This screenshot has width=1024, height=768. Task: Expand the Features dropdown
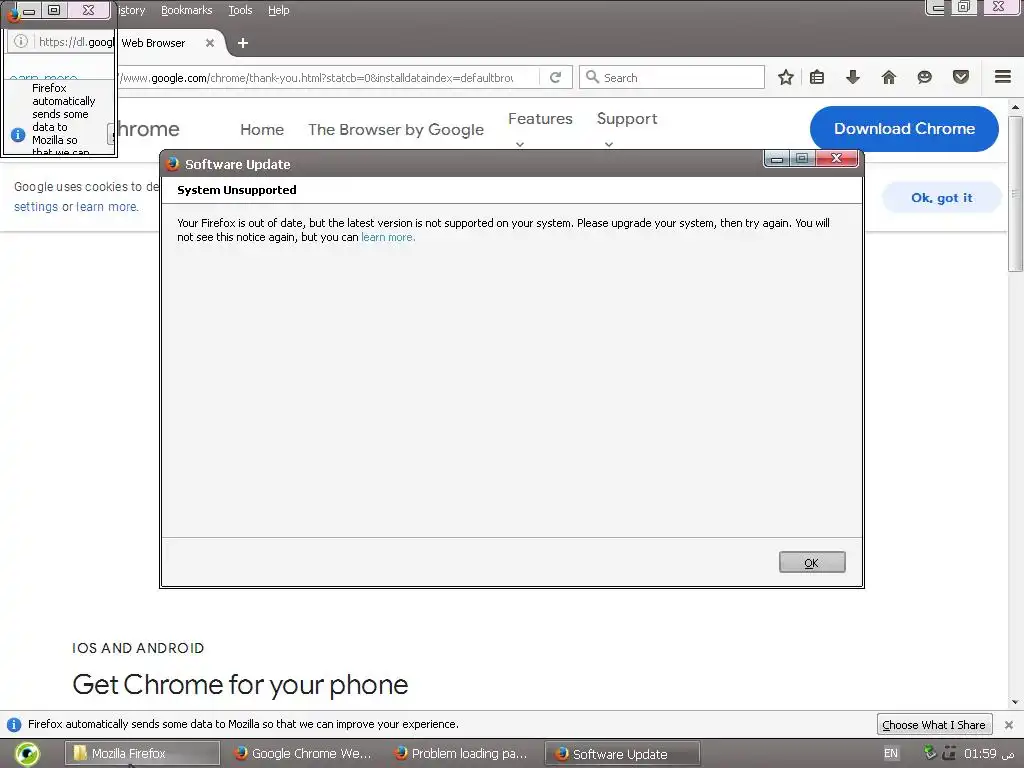click(540, 129)
